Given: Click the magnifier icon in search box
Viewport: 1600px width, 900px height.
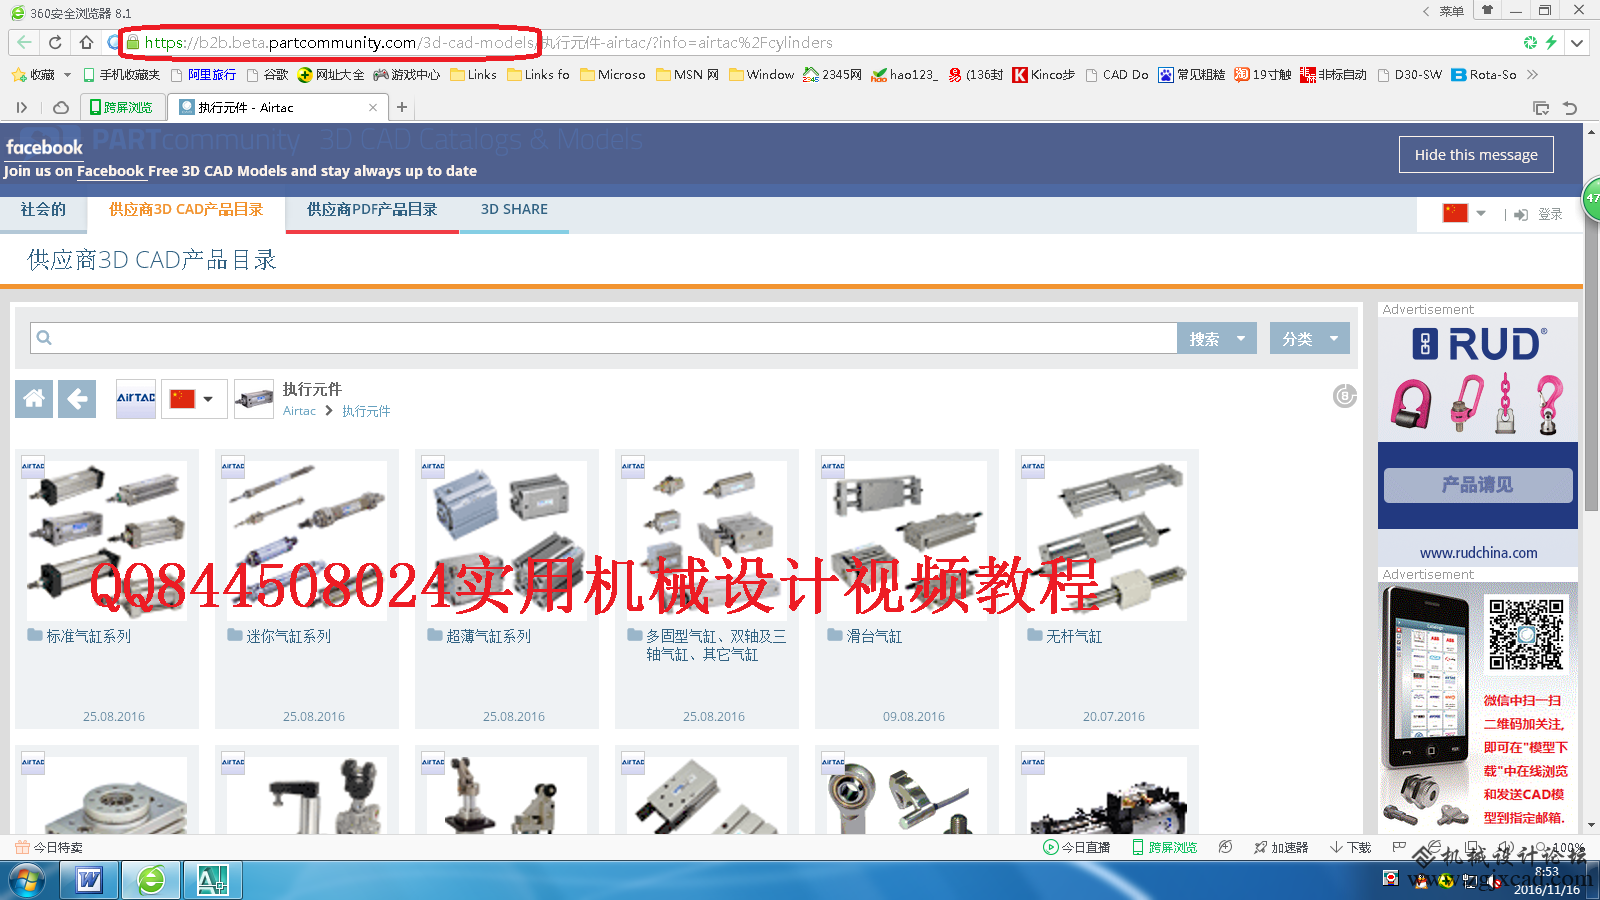Looking at the screenshot, I should tap(44, 338).
